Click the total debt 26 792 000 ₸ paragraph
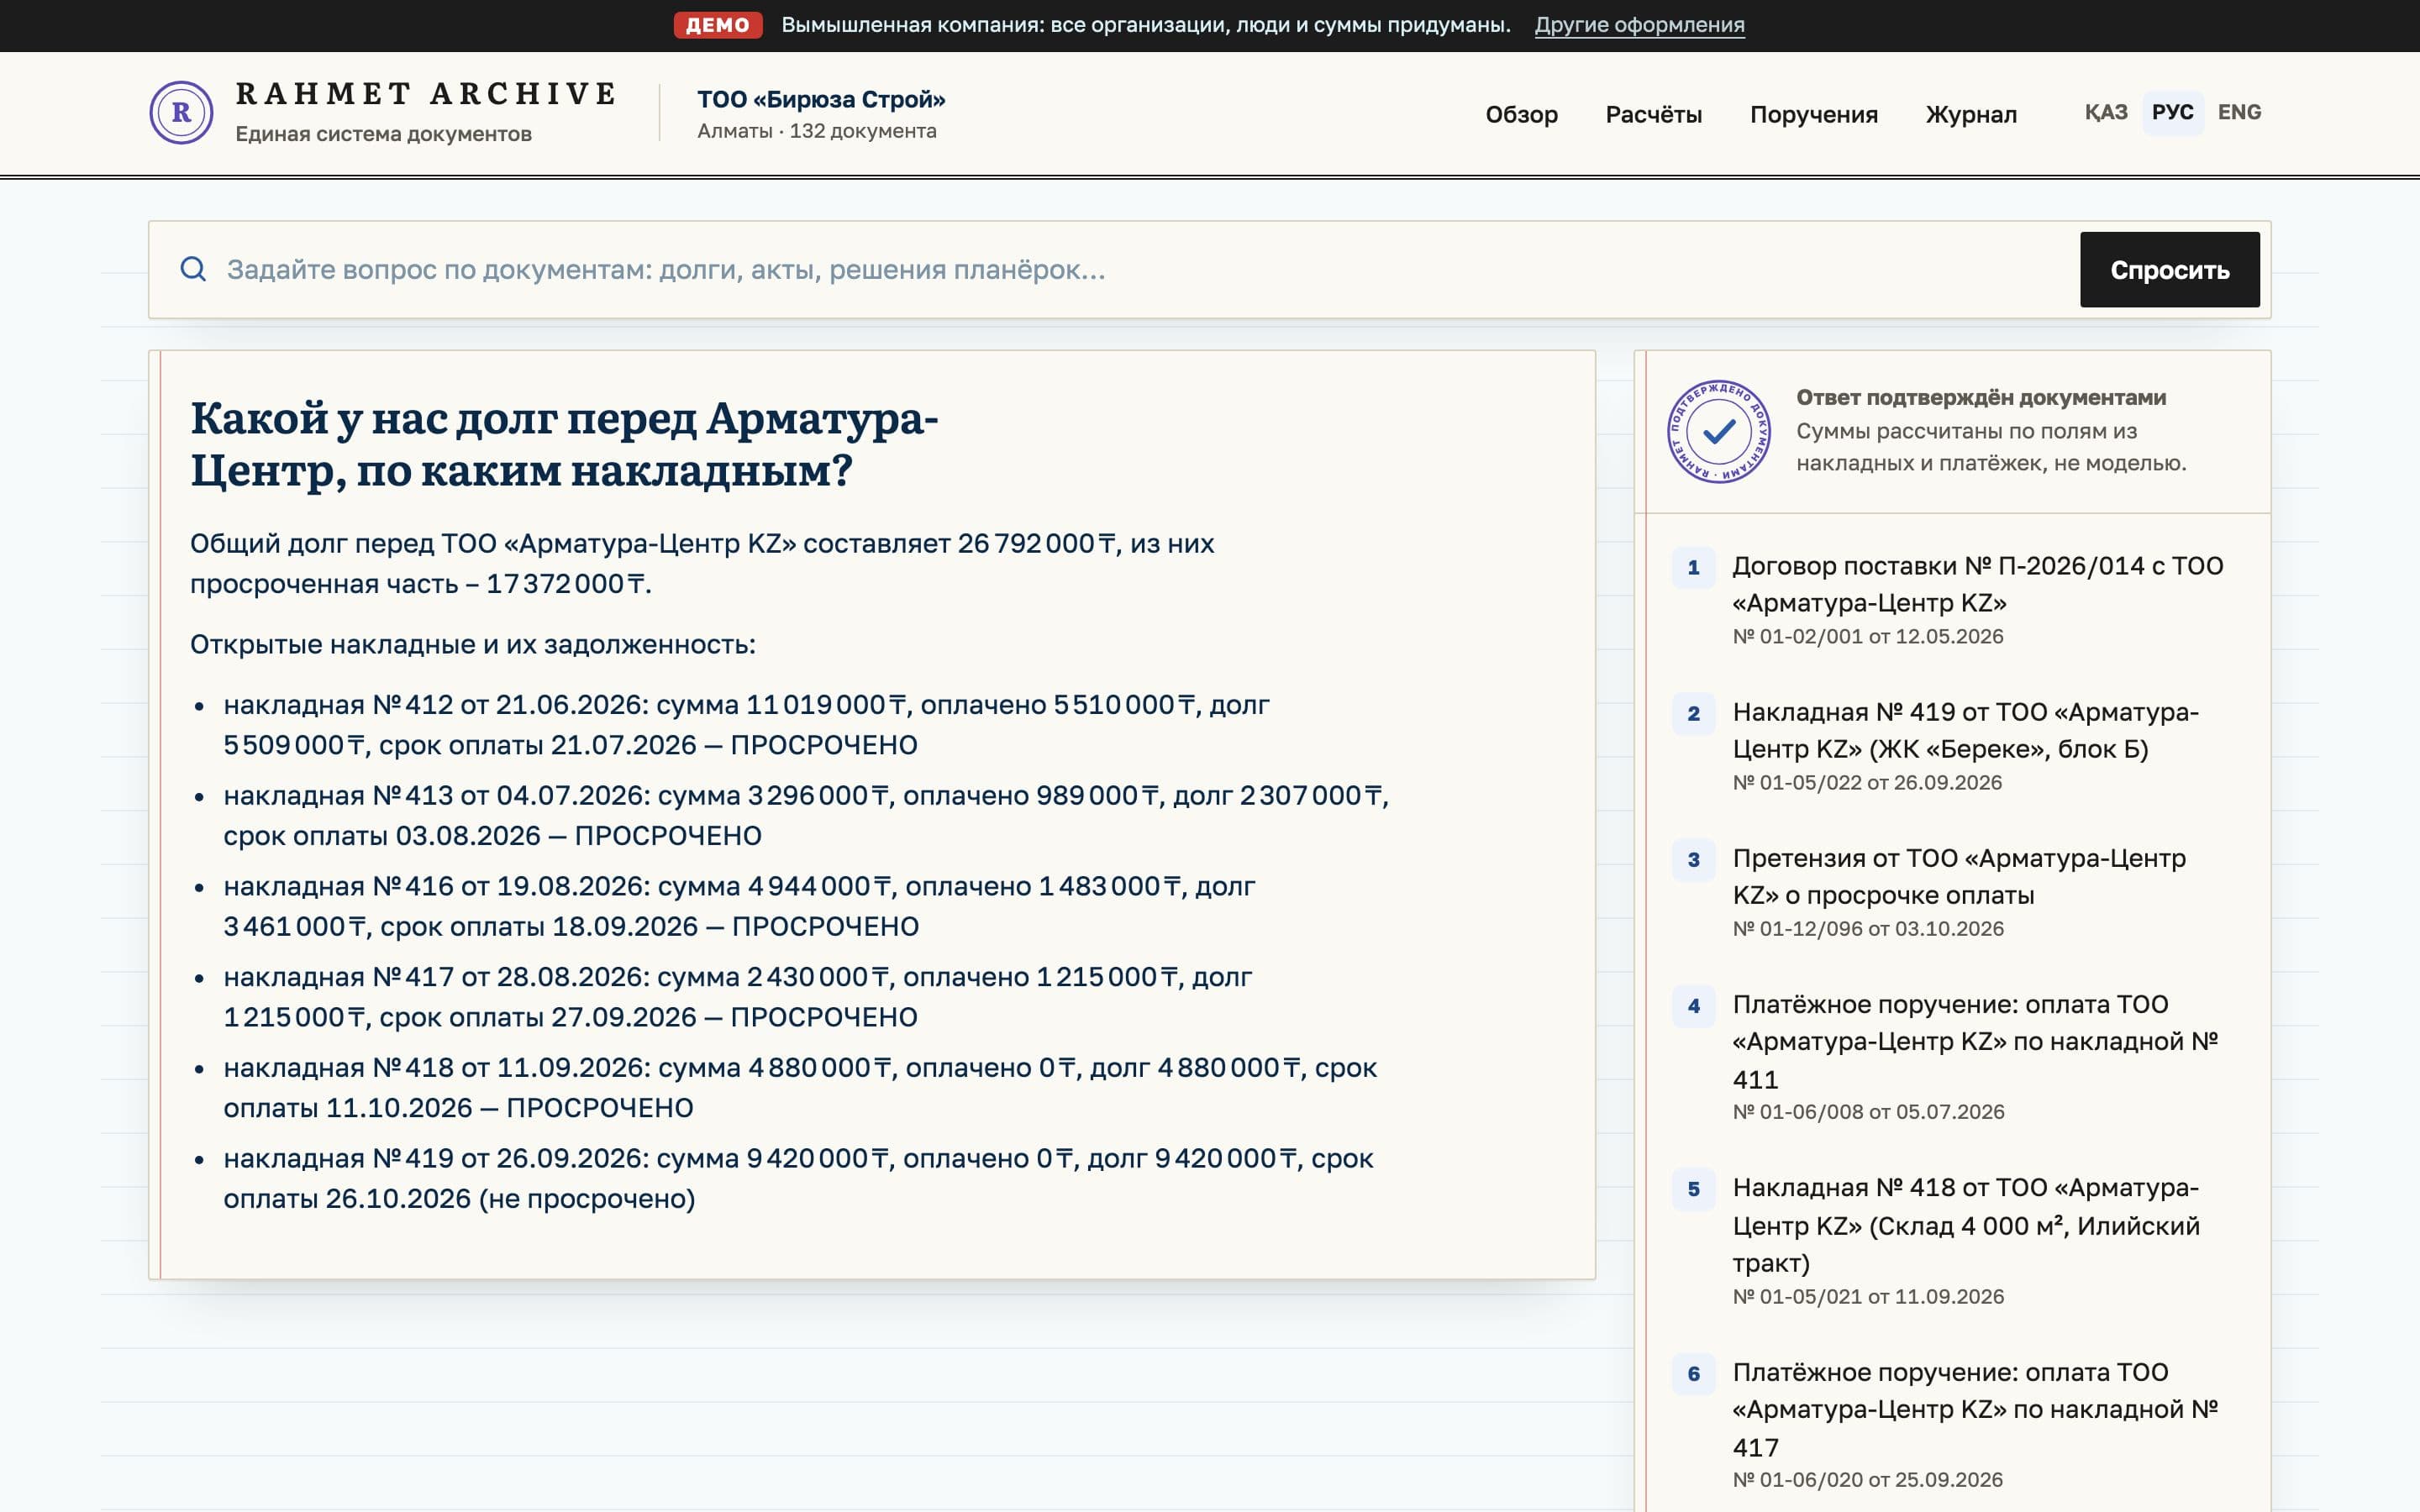This screenshot has height=1512, width=2420. (x=702, y=563)
